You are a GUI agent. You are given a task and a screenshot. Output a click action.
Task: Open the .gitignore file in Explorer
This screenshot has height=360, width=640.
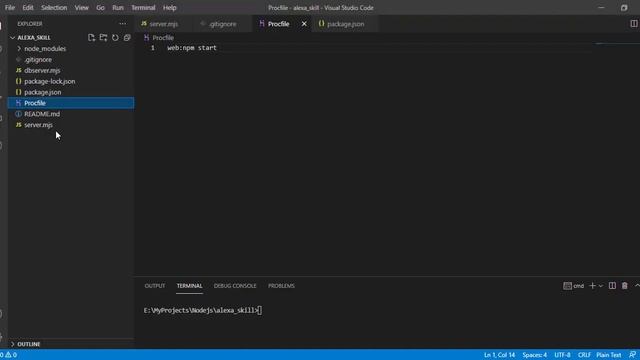38,60
